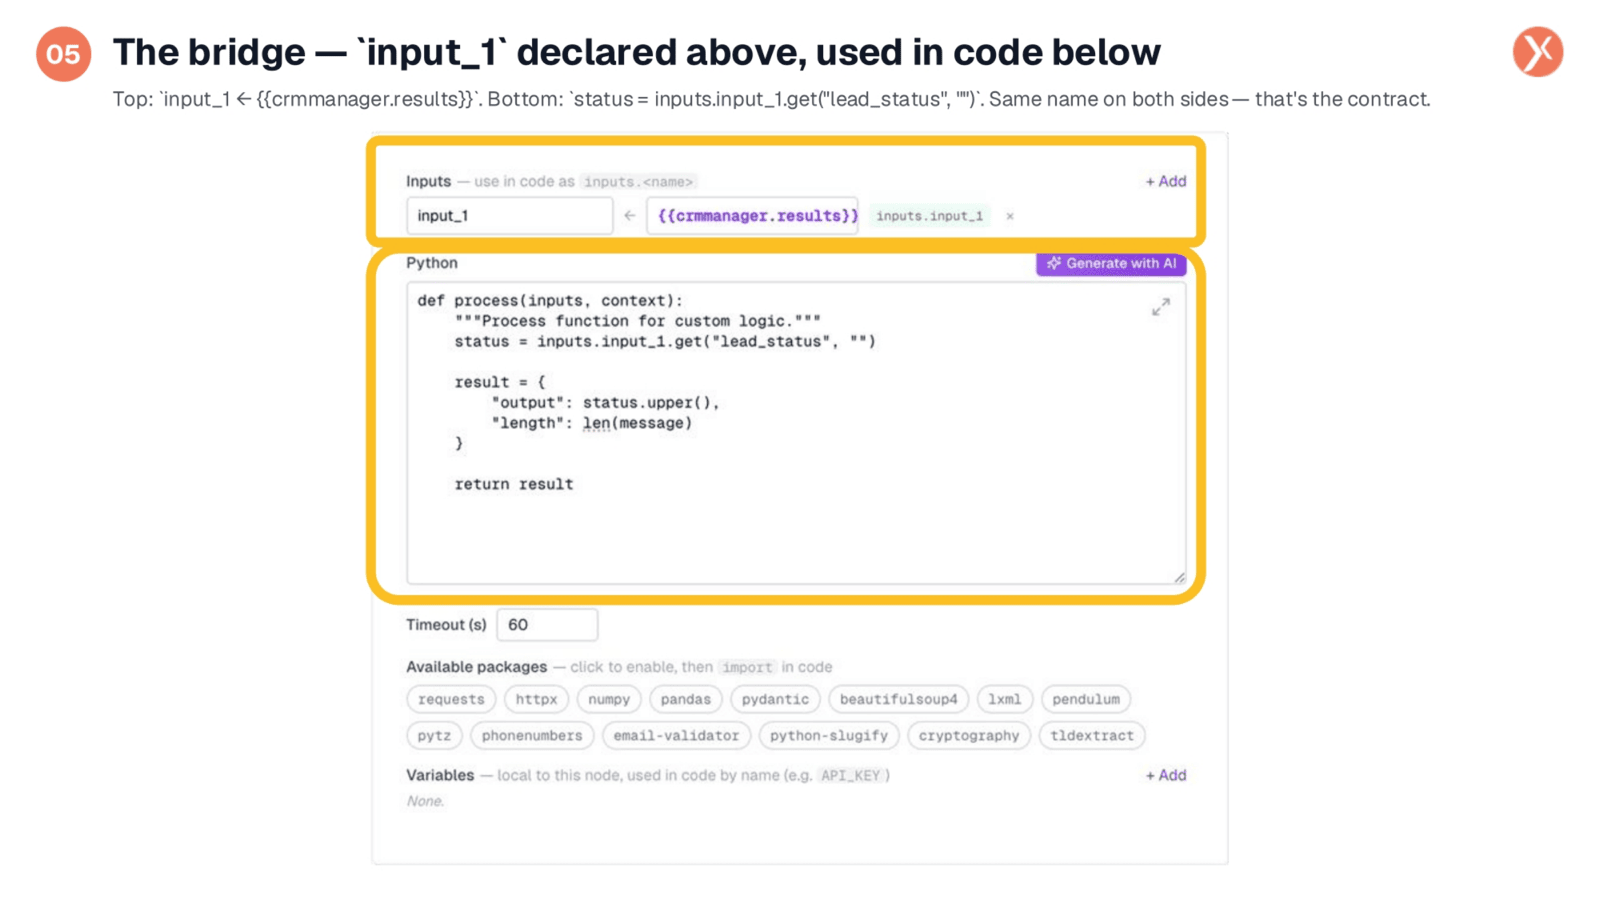Click the 'return result' code line
Viewport: 1600px width, 900px height.
(x=514, y=484)
